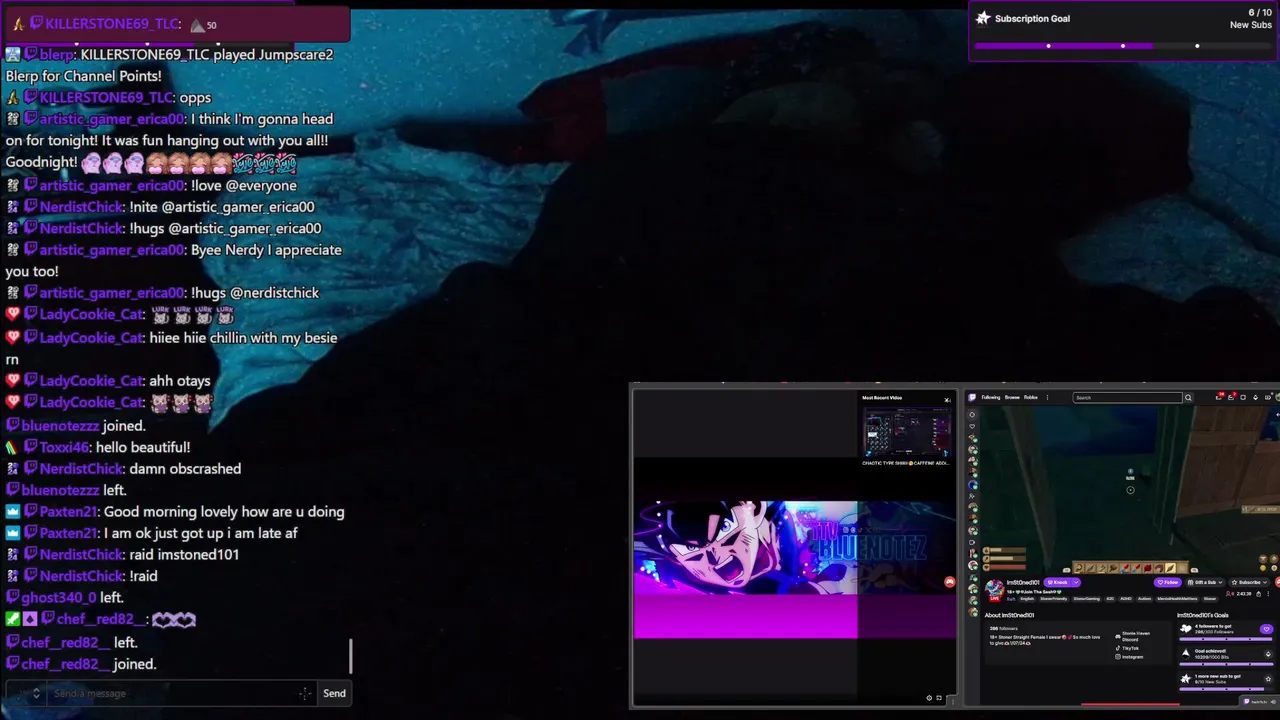Open Stonie Haven Discord link
Image resolution: width=1280 pixels, height=720 pixels.
[1132, 636]
